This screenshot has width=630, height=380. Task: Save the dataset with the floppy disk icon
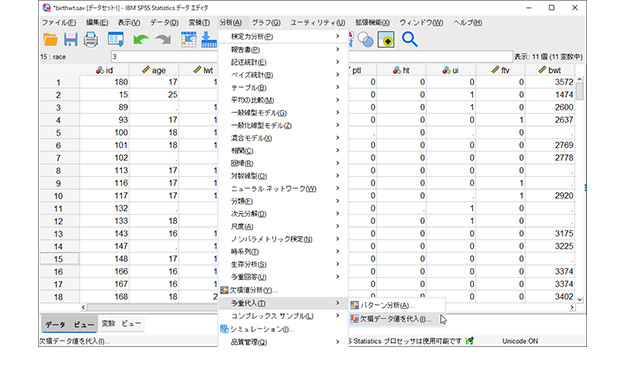click(71, 39)
